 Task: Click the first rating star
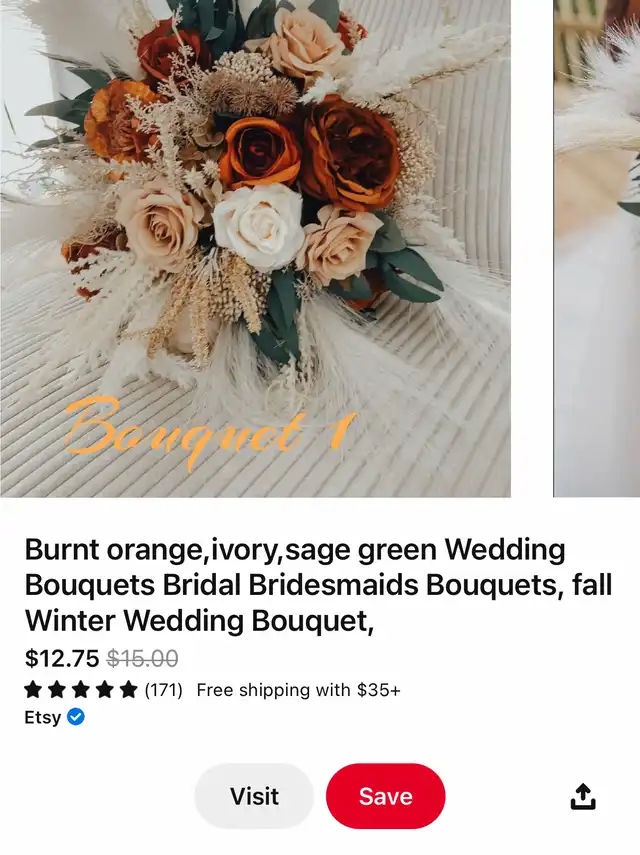click(x=33, y=690)
